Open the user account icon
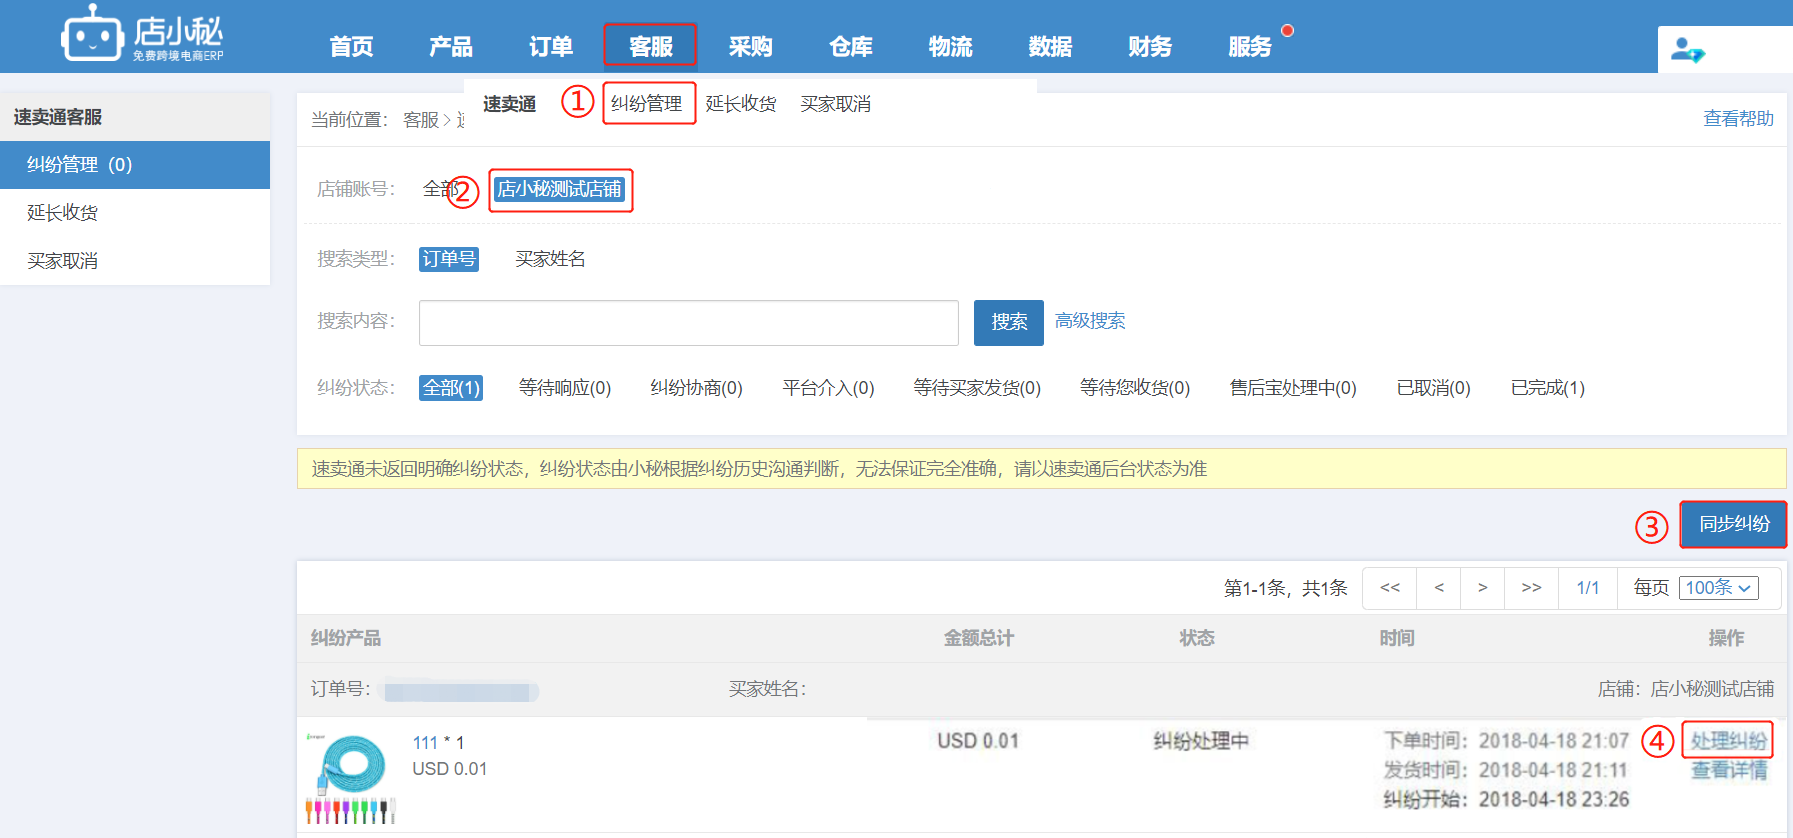The width and height of the screenshot is (1793, 838). pos(1687,49)
